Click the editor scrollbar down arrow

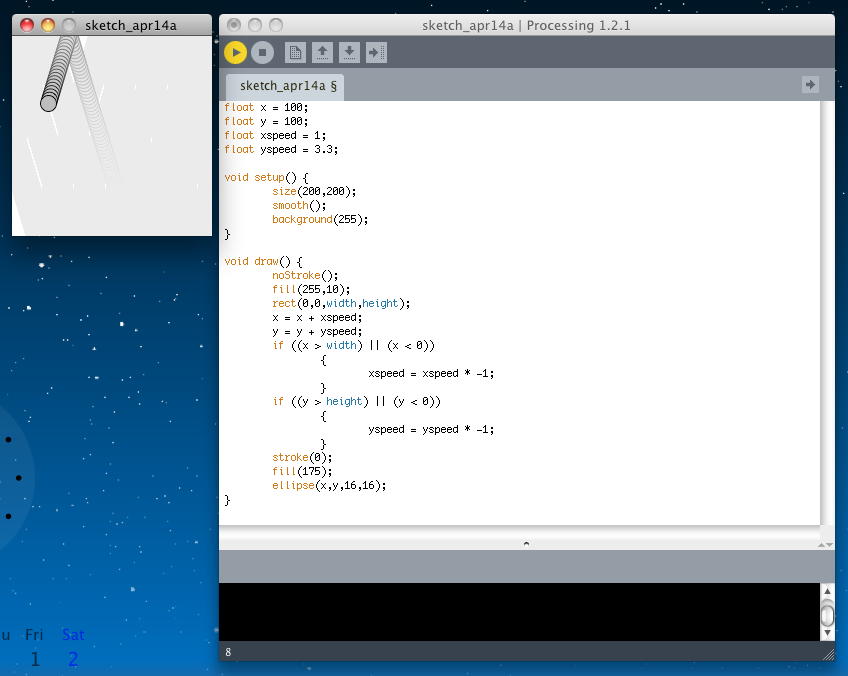827,543
